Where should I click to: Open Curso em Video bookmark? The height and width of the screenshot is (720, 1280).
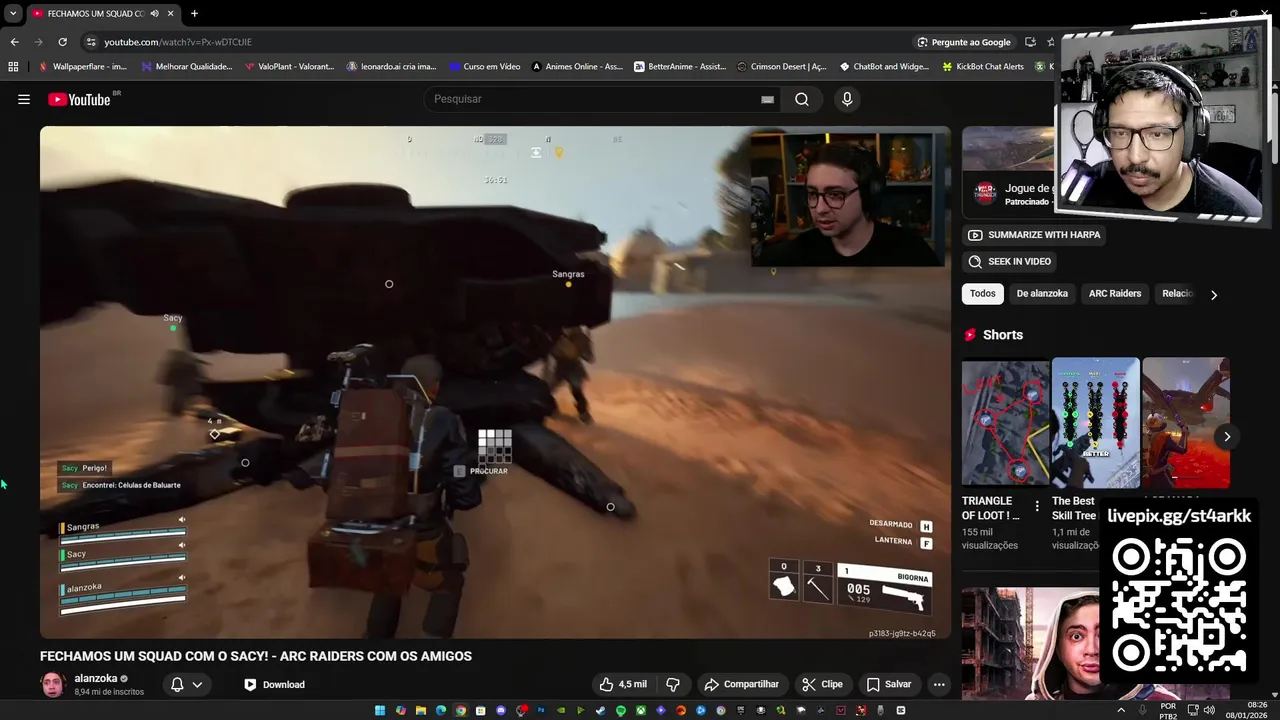pyautogui.click(x=484, y=67)
